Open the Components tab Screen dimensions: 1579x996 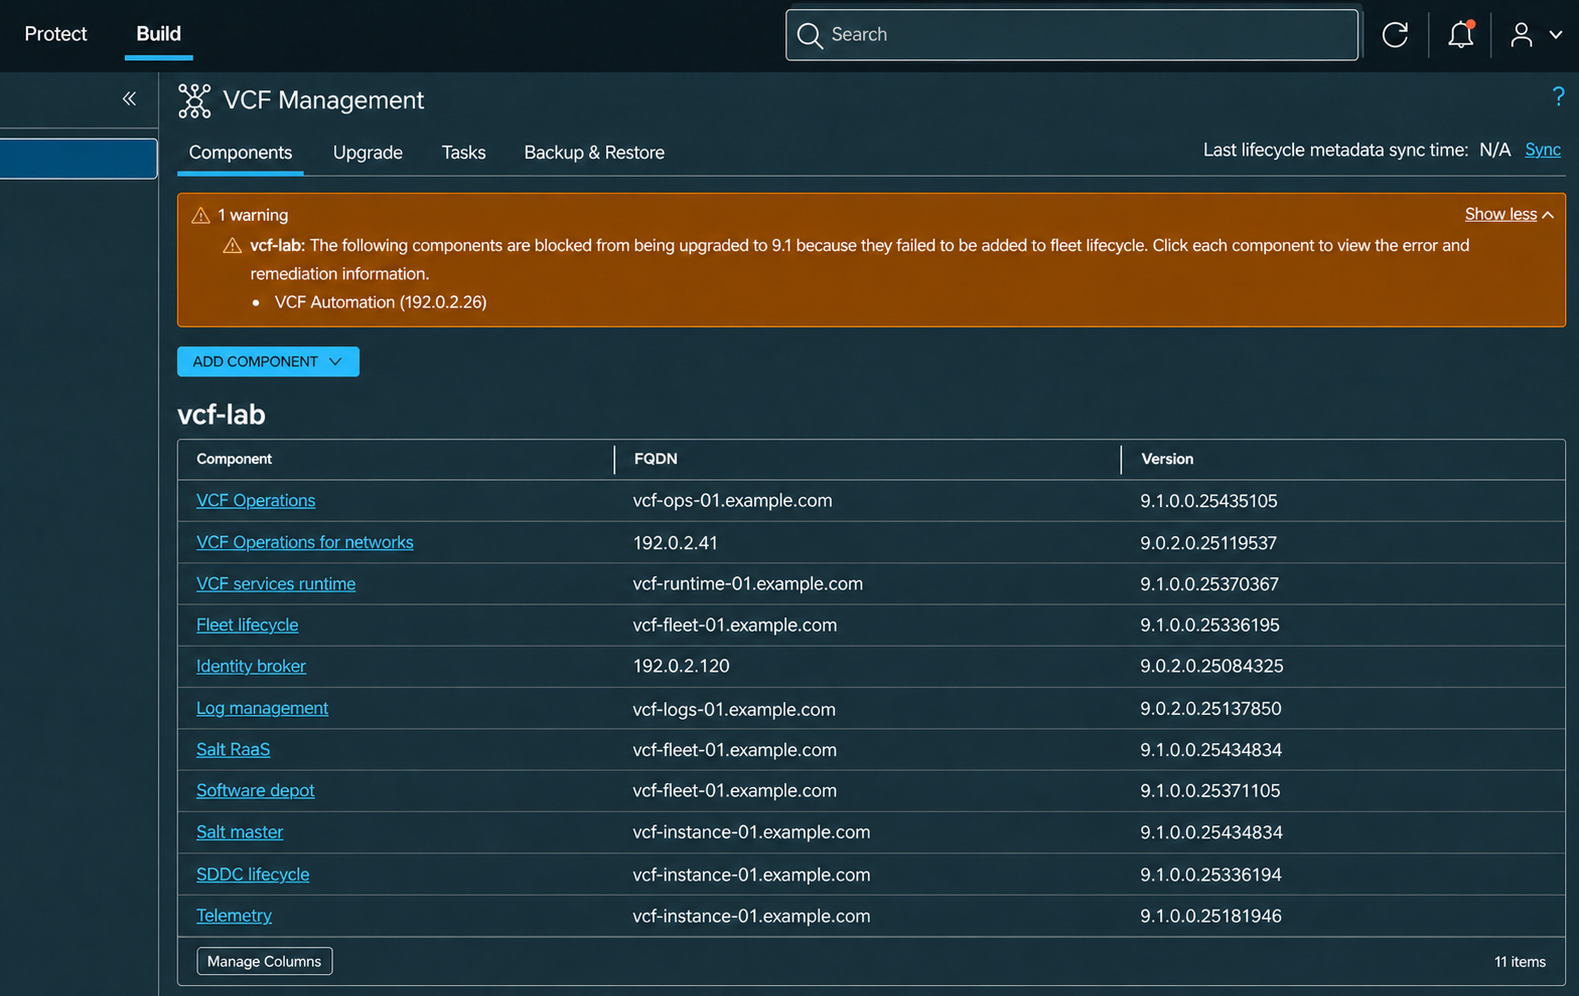point(240,153)
